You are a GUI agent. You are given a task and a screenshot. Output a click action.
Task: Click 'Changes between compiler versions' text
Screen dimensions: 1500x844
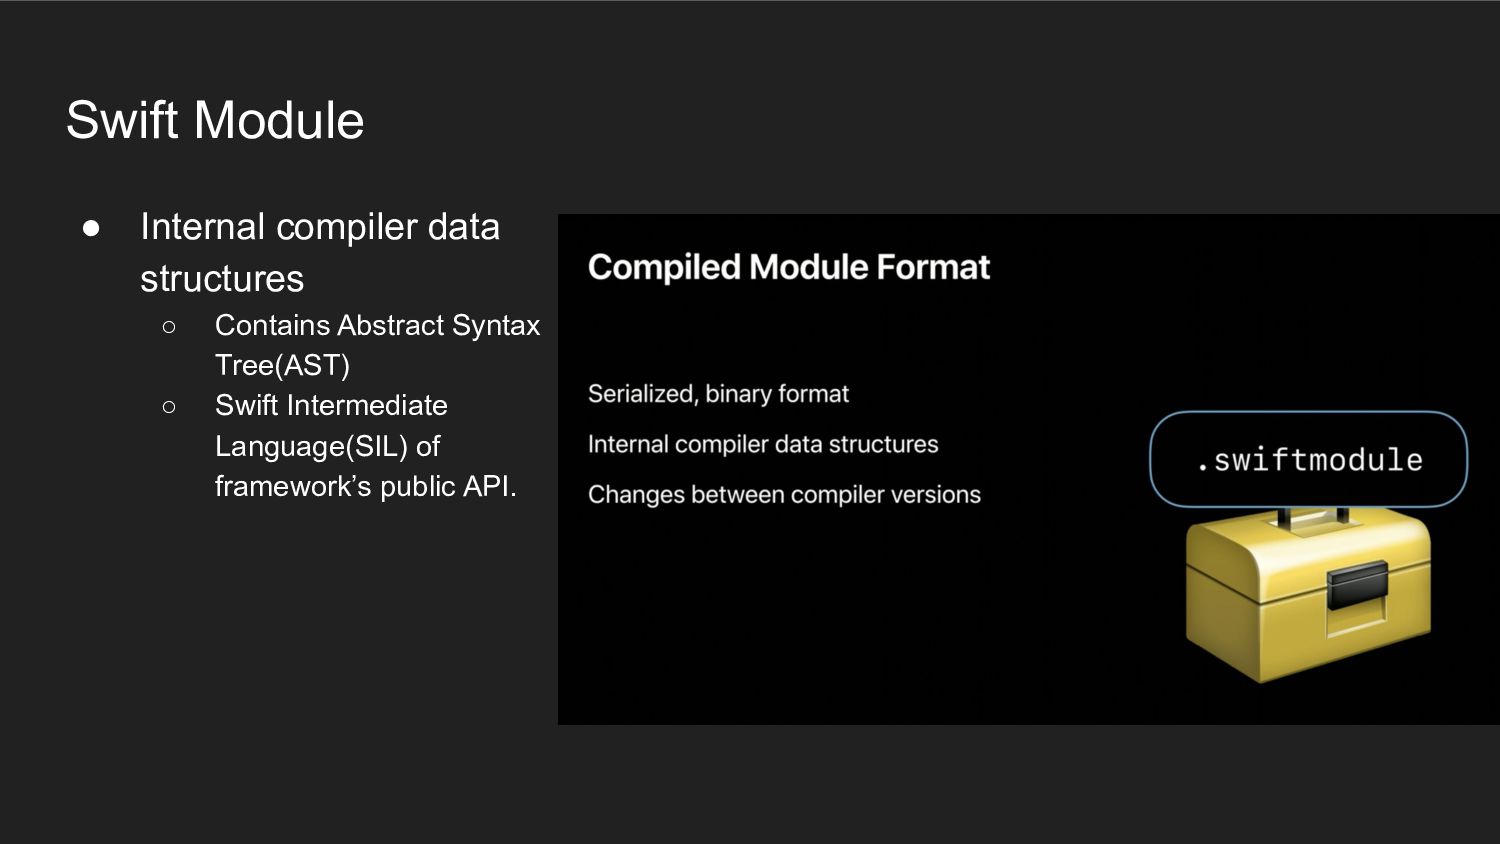pyautogui.click(x=784, y=495)
